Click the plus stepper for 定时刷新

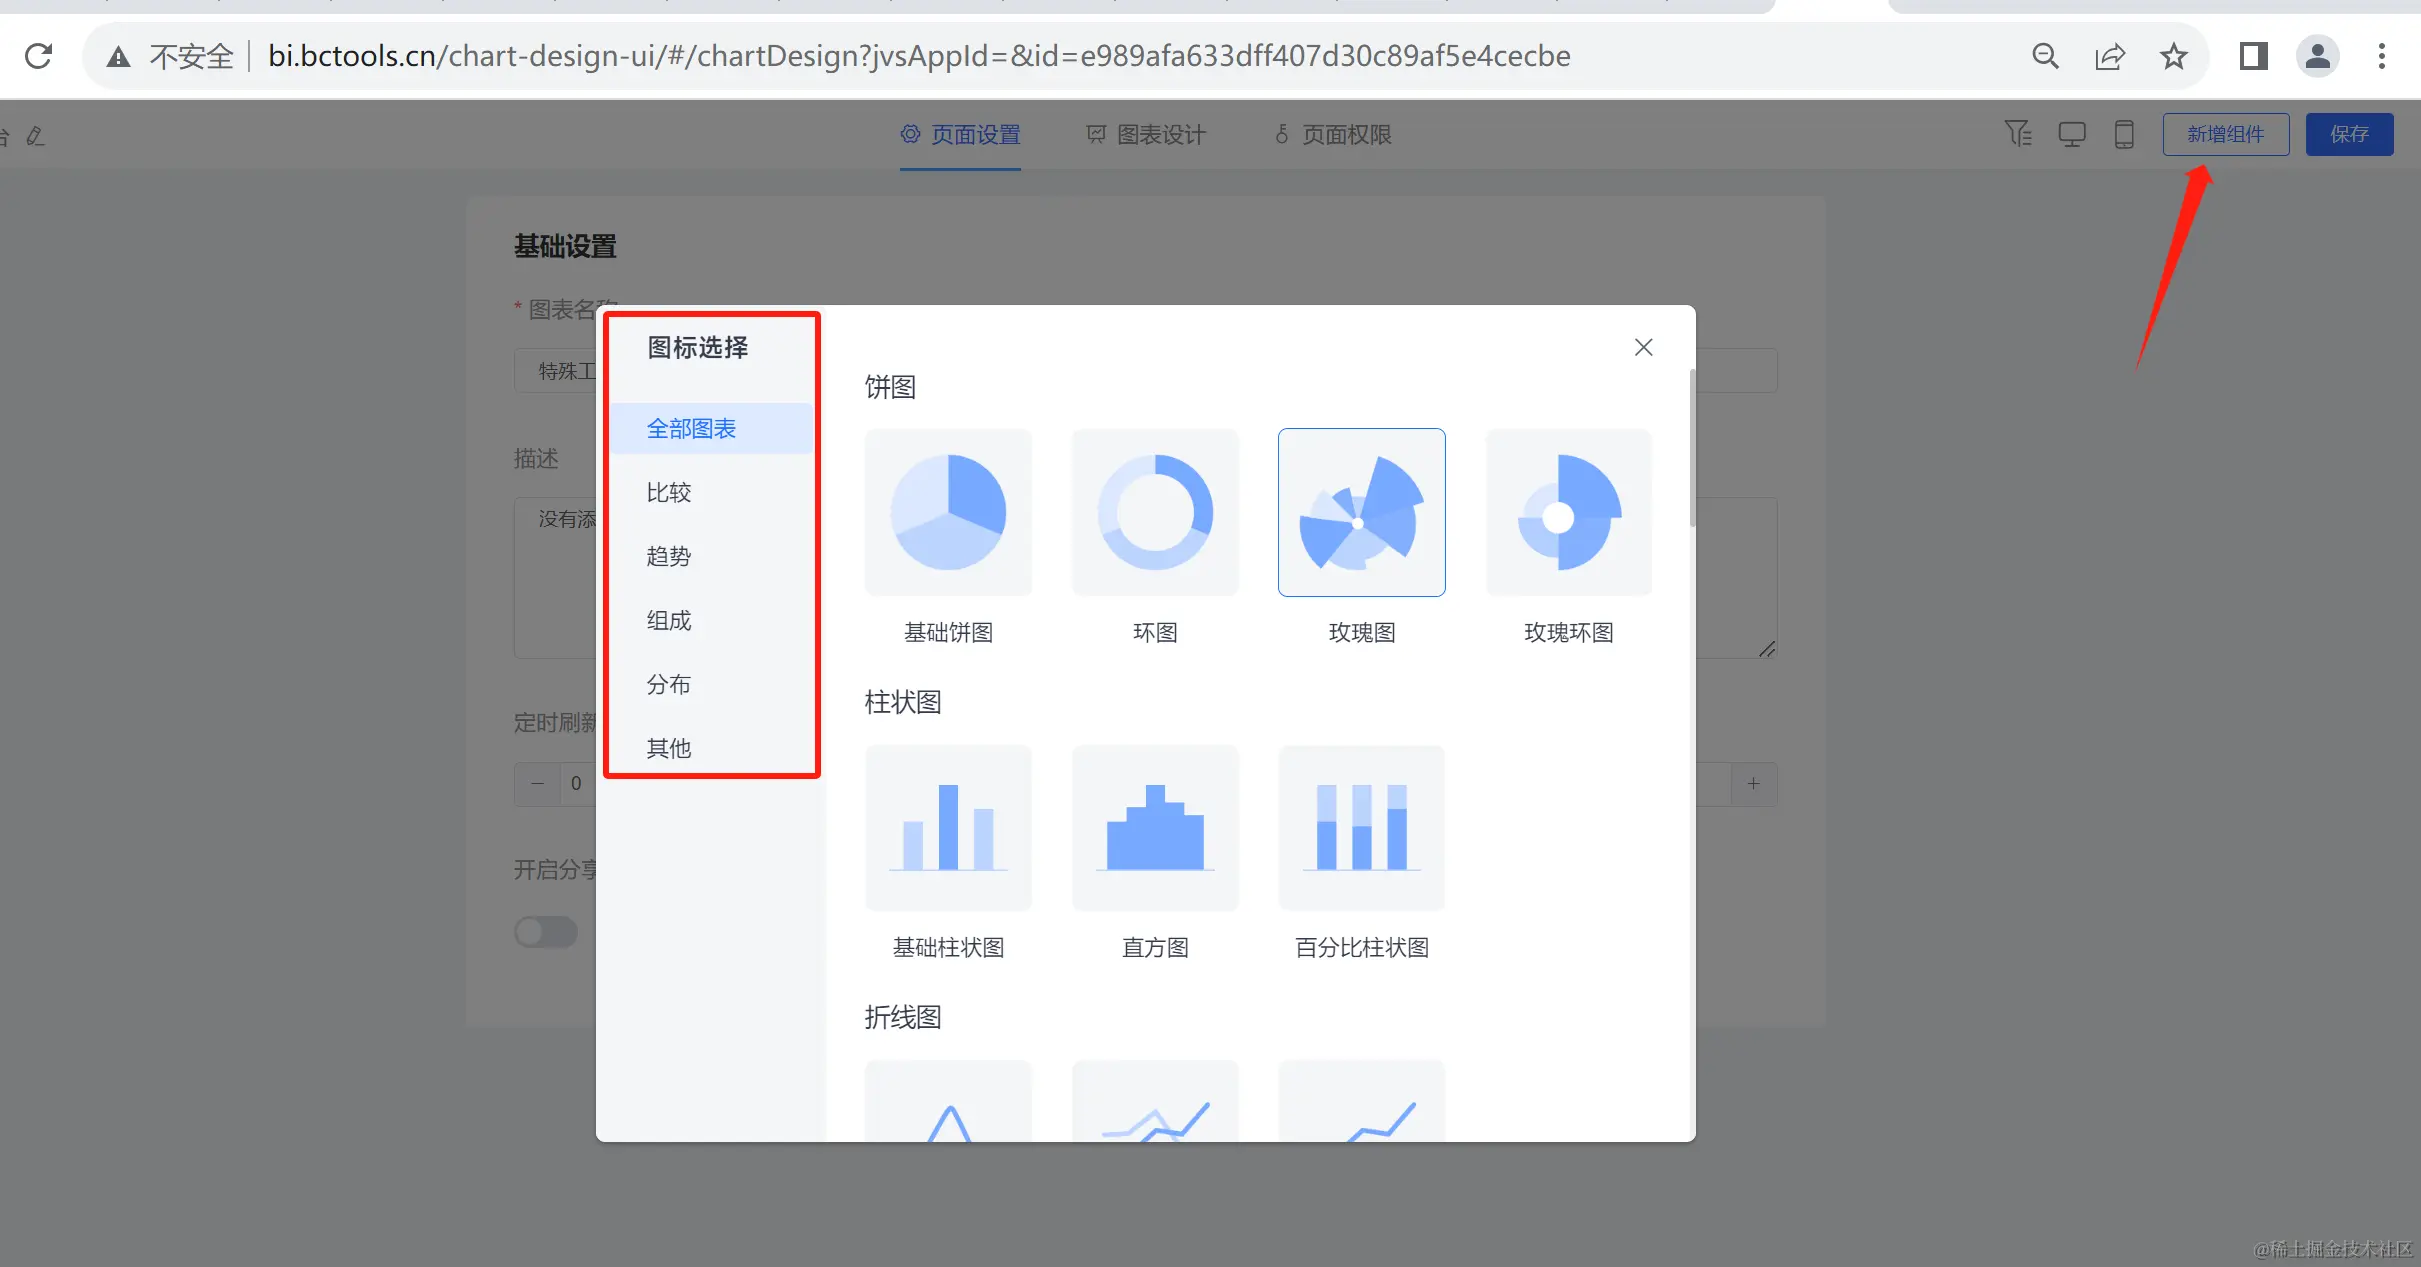1753,784
